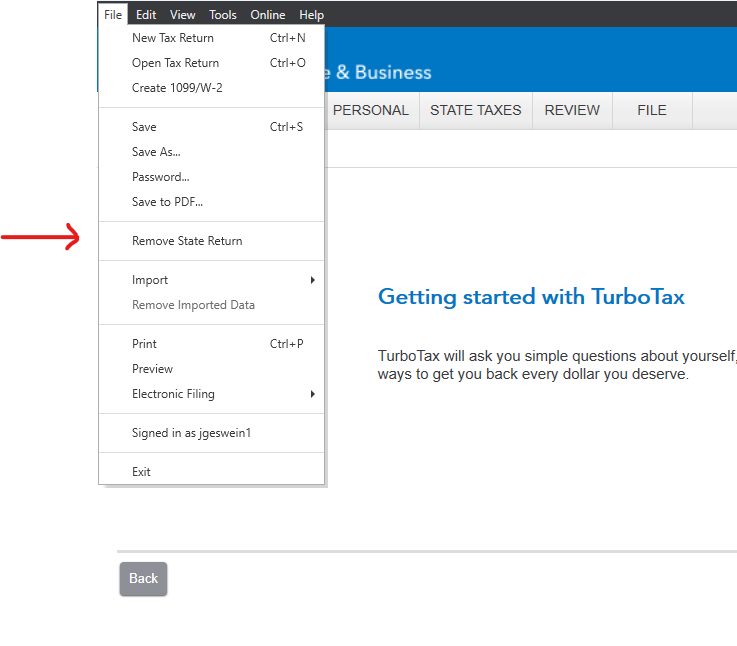This screenshot has height=646, width=737.
Task: Click Create 1099/W-2 menu item
Action: (x=212, y=88)
